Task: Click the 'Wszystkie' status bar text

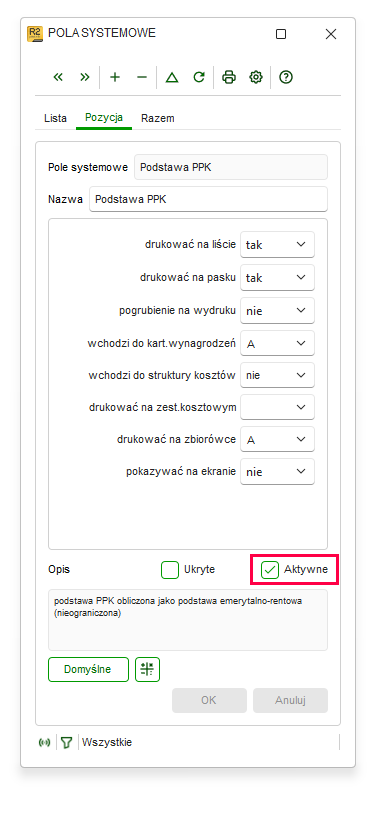Action: point(107,742)
